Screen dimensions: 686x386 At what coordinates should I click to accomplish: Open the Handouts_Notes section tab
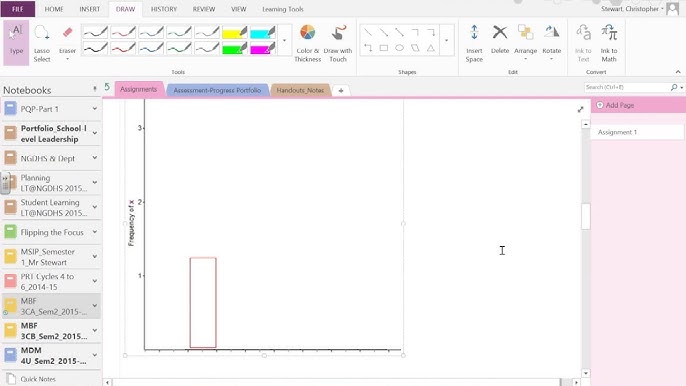pyautogui.click(x=300, y=90)
